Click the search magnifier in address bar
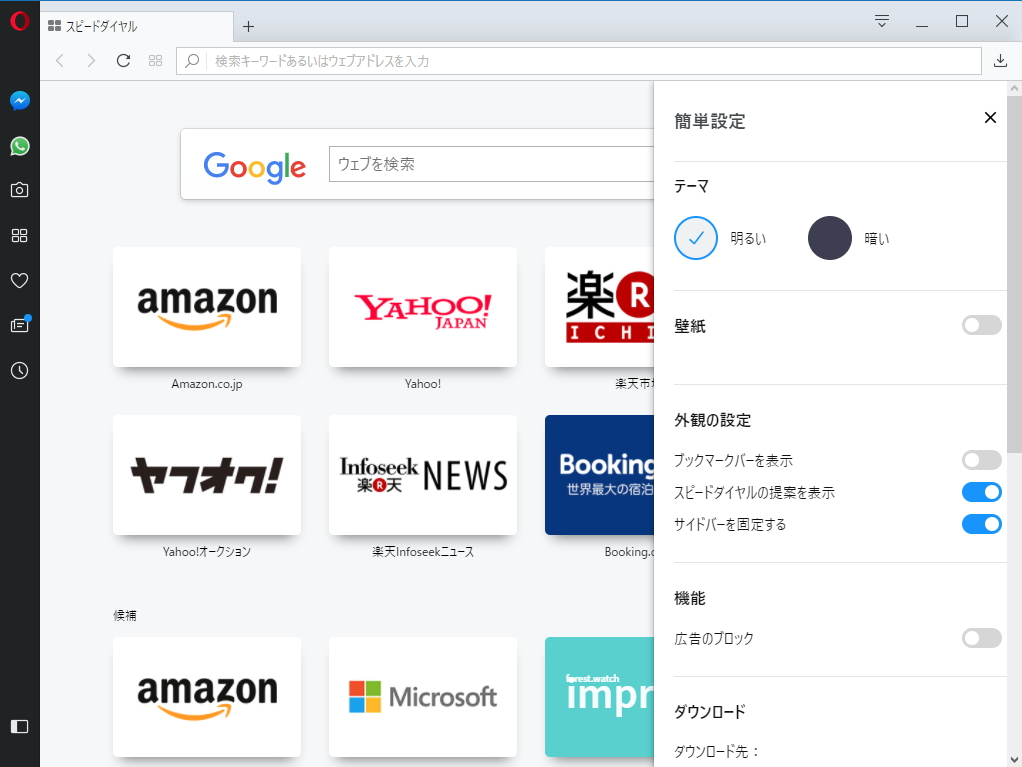The height and width of the screenshot is (767, 1022). [192, 61]
